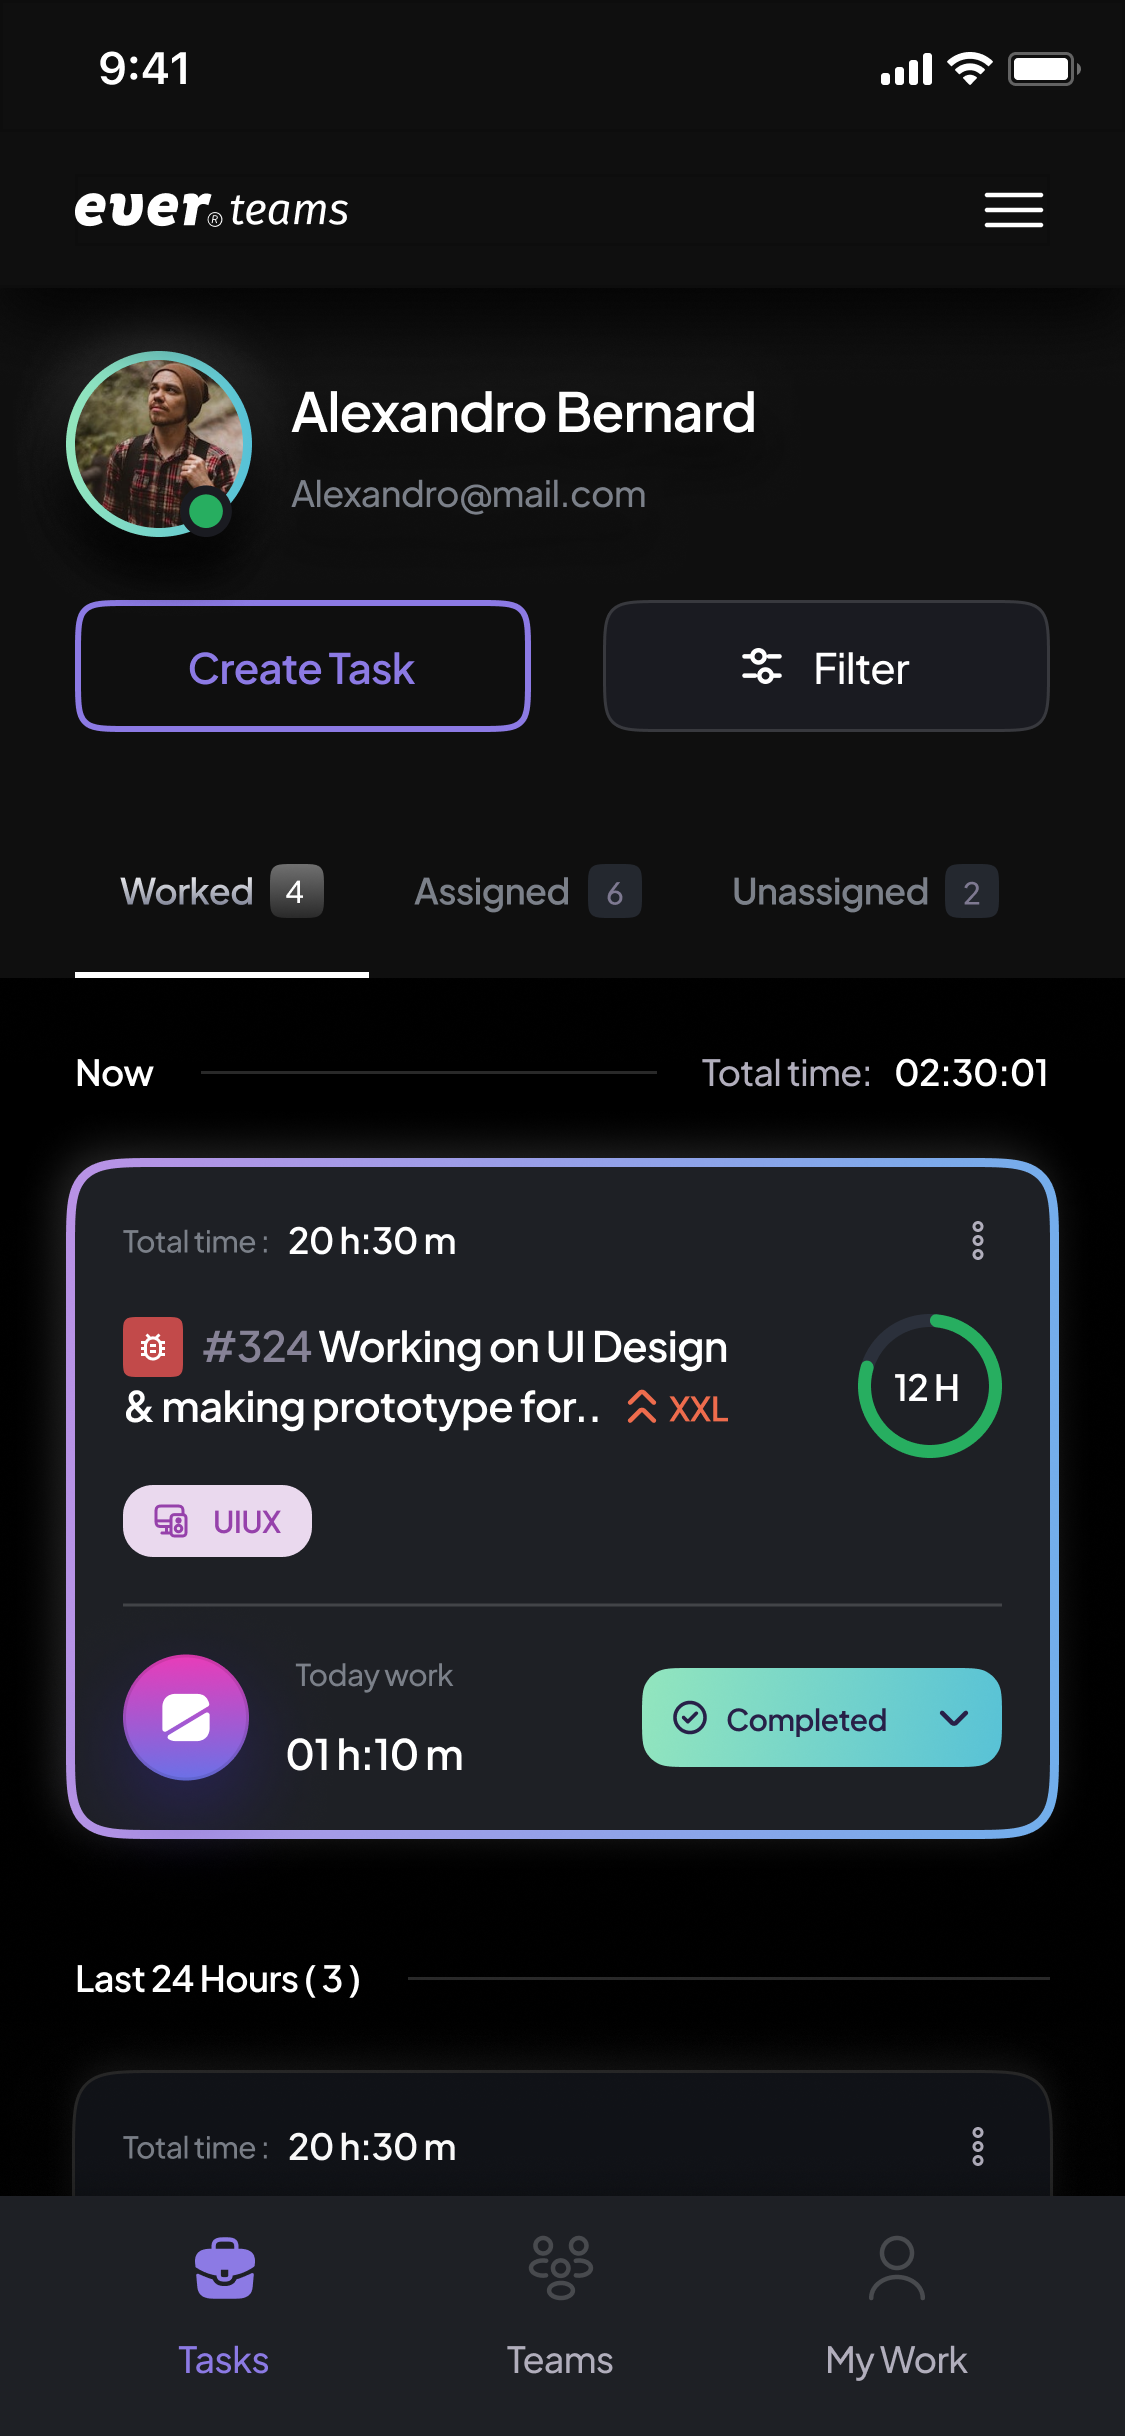Go to My Work profile icon
The height and width of the screenshot is (2436, 1125).
pyautogui.click(x=896, y=2268)
